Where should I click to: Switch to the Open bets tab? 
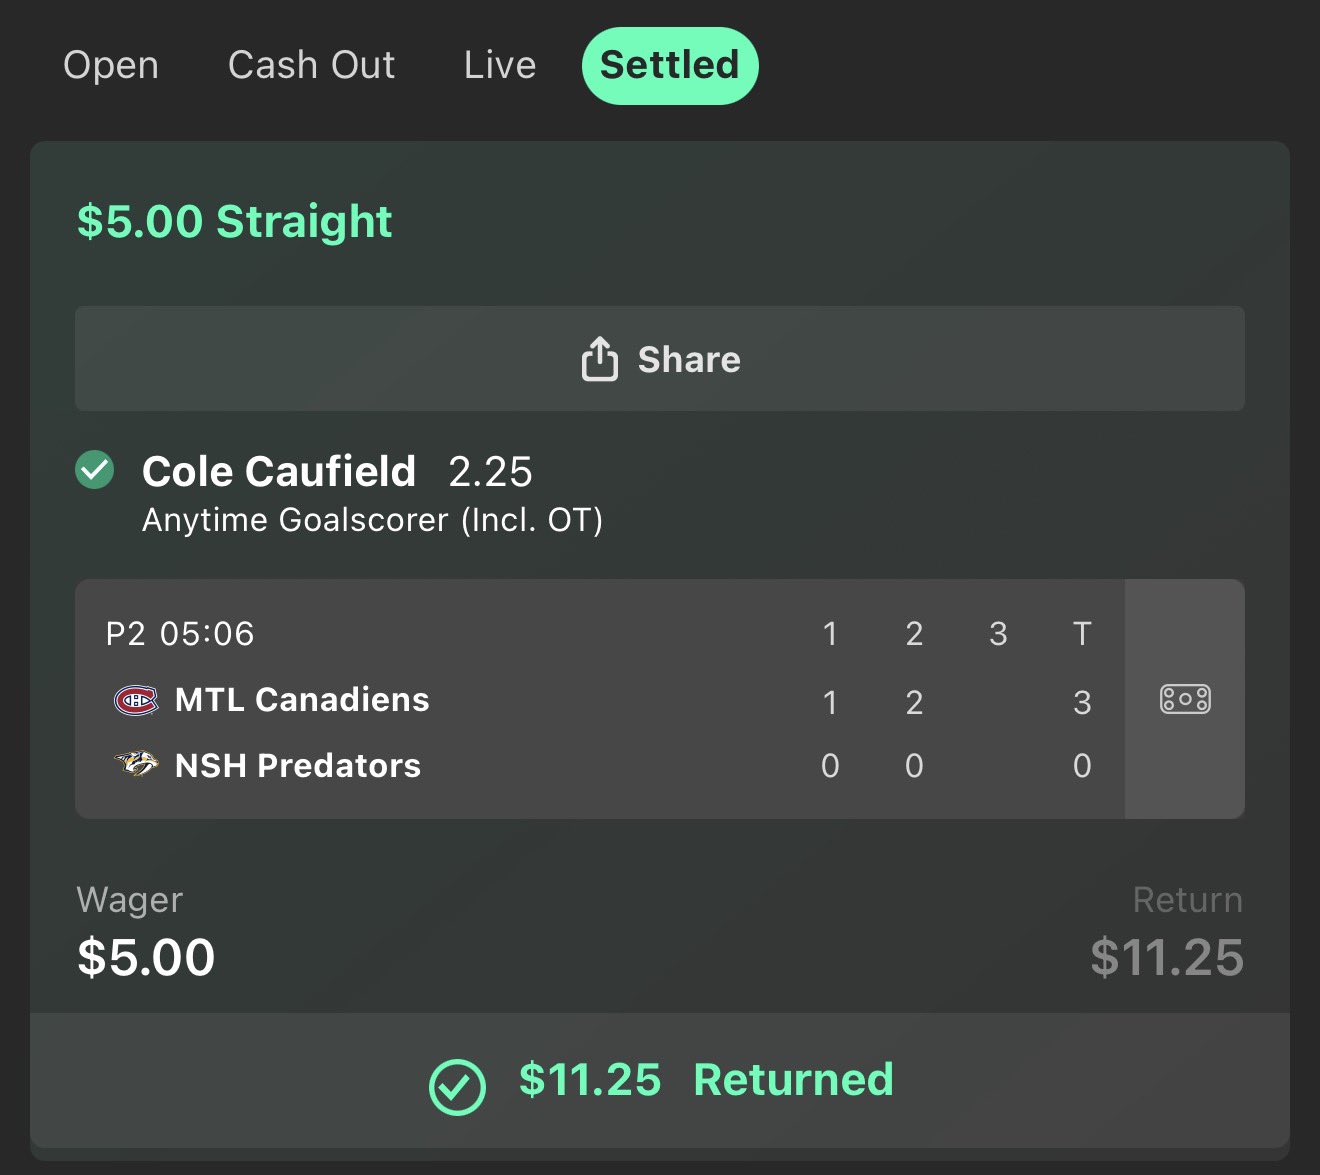click(111, 65)
